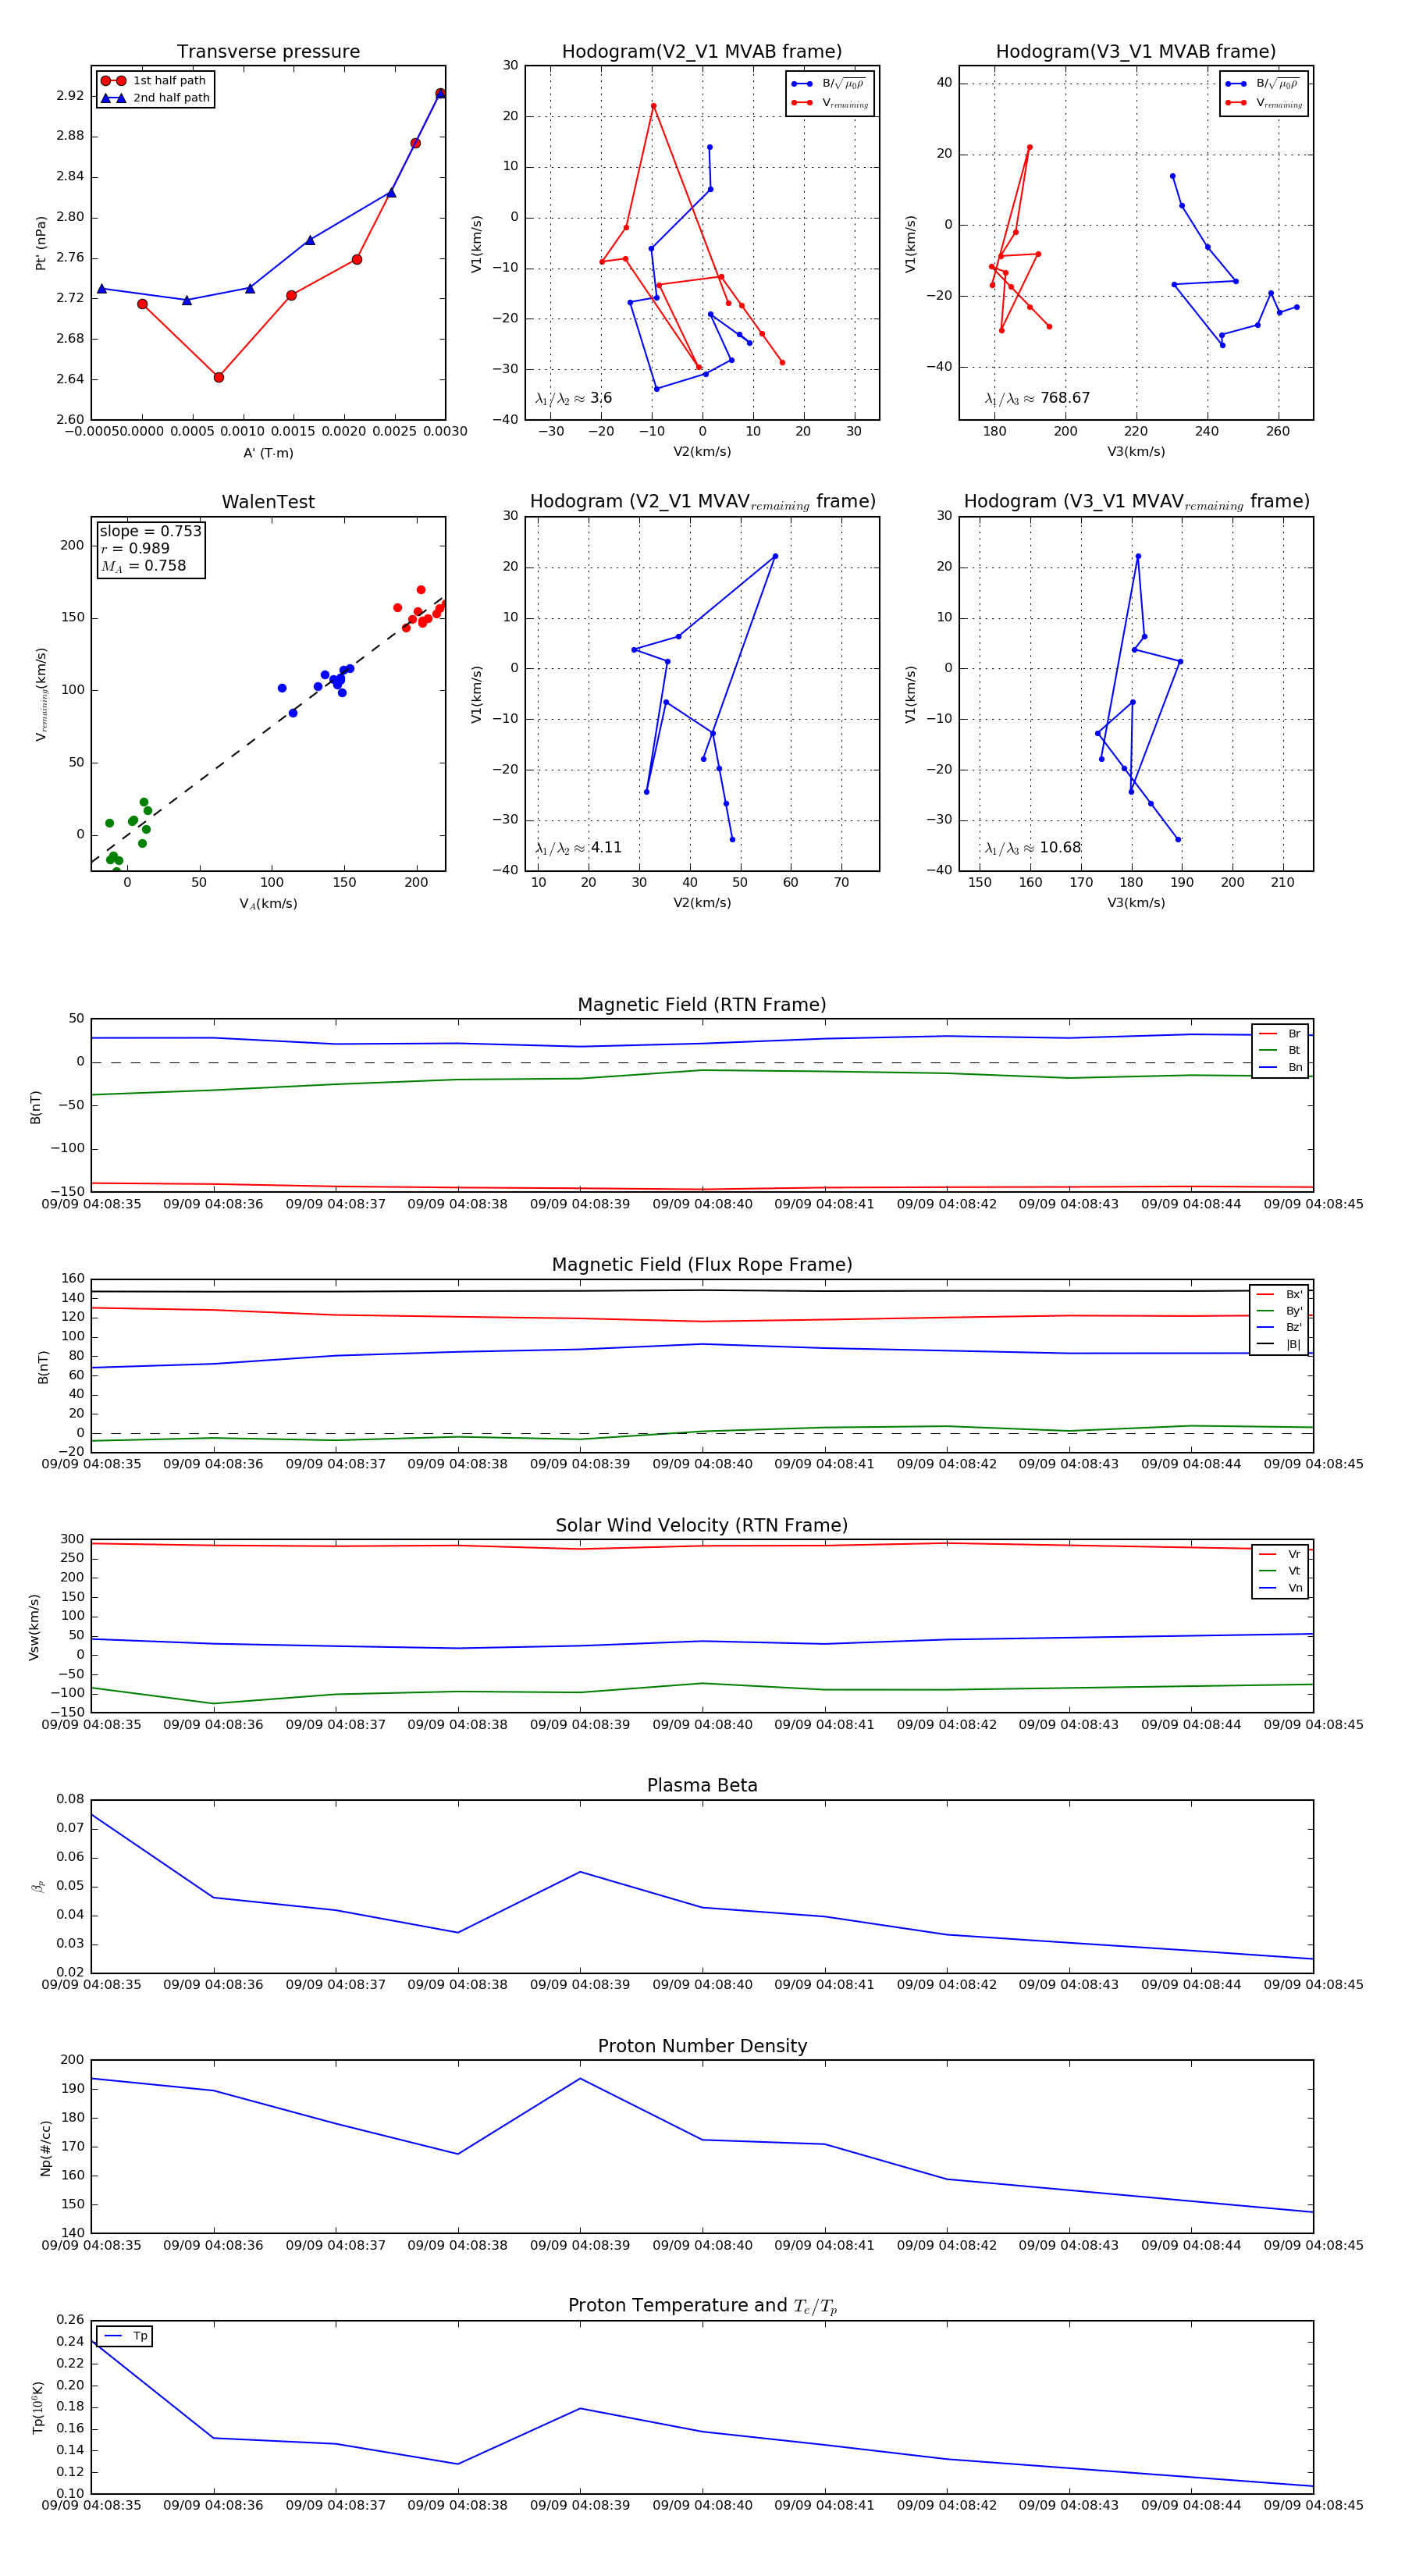
Task: Click the V_remaining legend entry in V2_V1 hodogram
Action: 830,103
